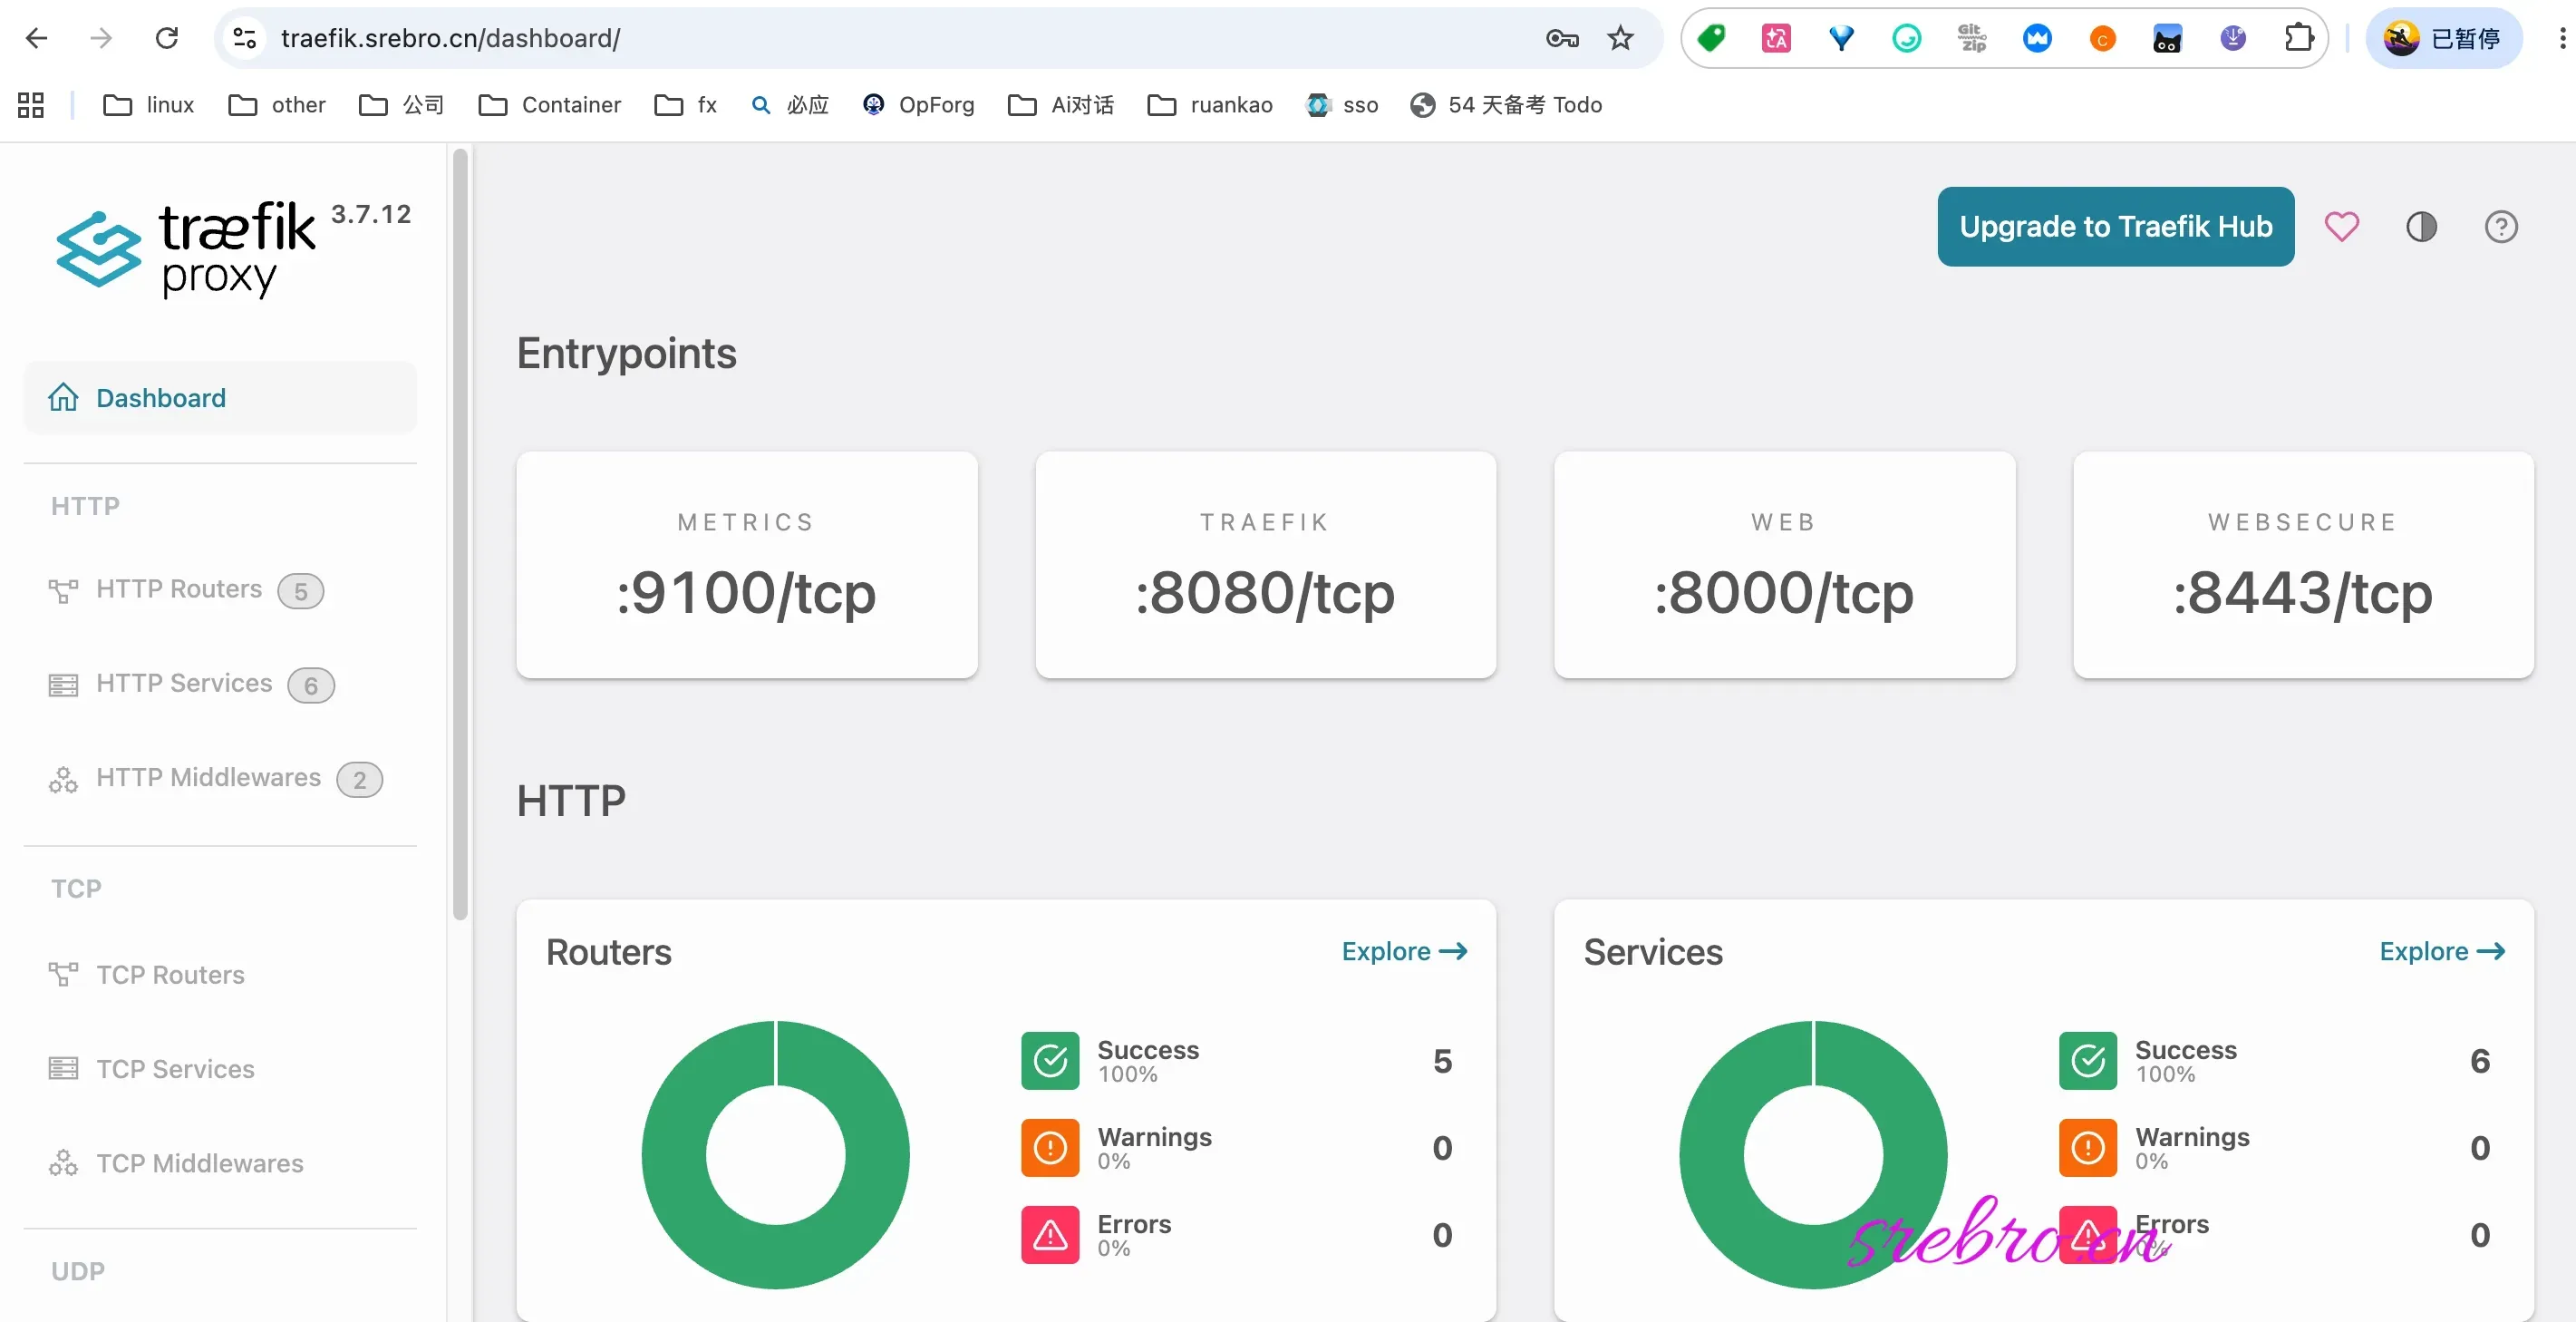Open the sso bookmark
Image resolution: width=2576 pixels, height=1322 pixels.
pyautogui.click(x=1342, y=105)
